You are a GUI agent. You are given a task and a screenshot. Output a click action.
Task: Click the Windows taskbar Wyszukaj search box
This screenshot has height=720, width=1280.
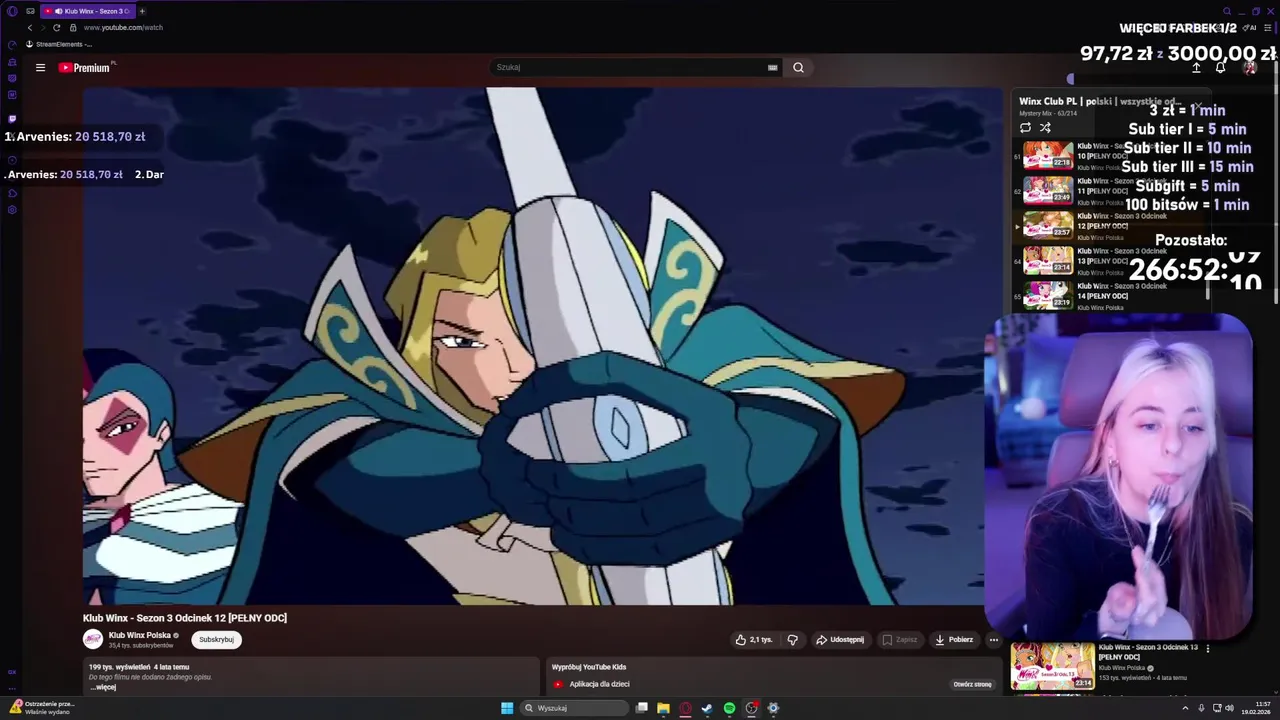575,708
